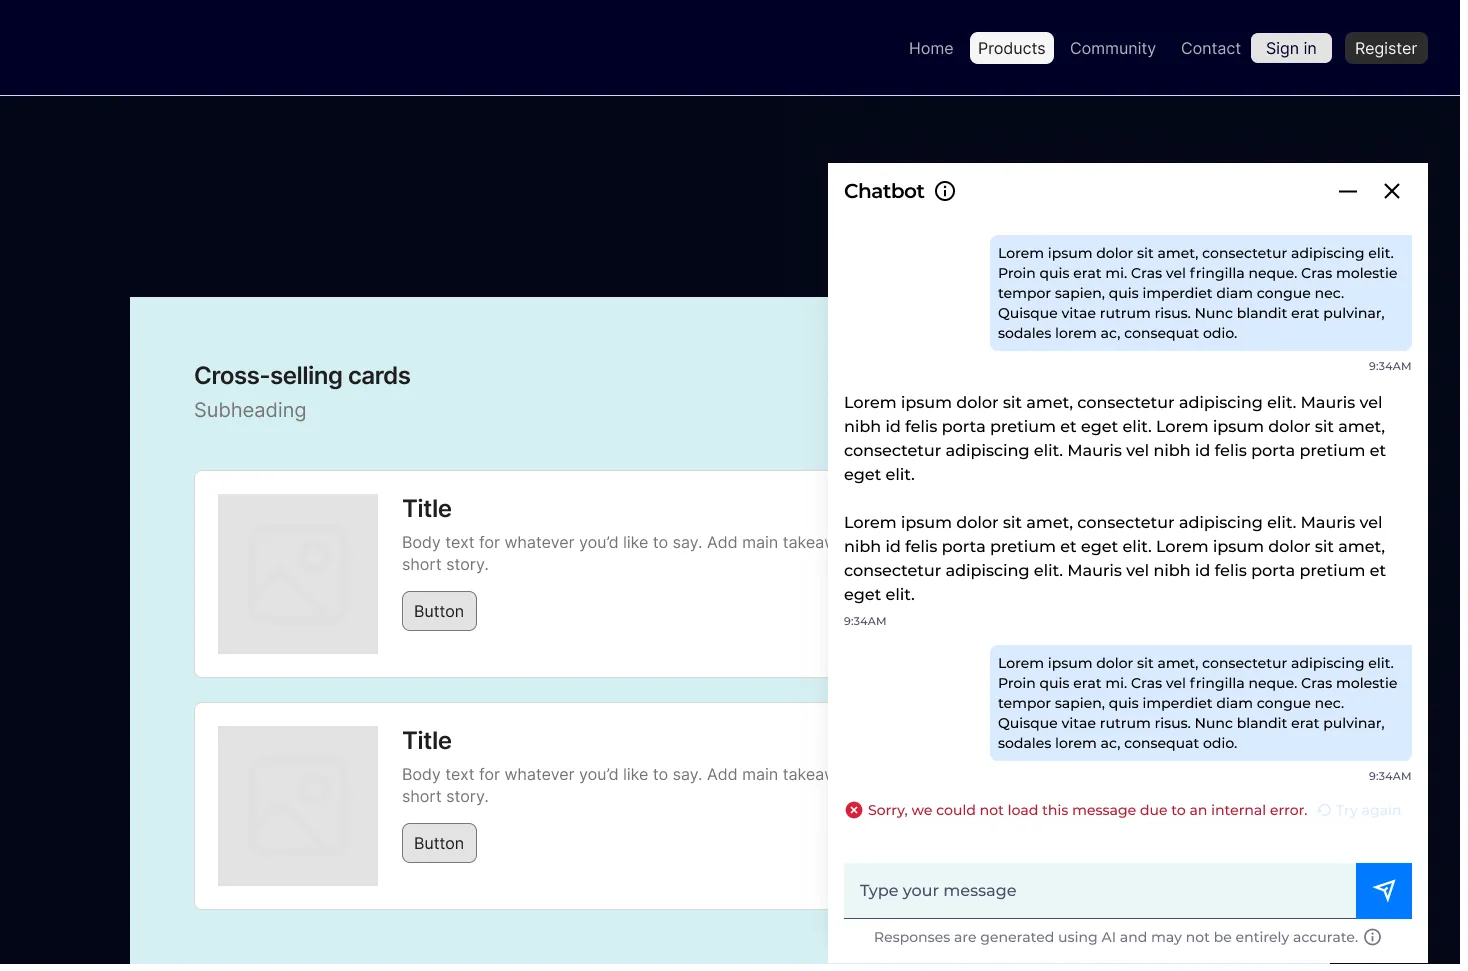Viewport: 1468px width, 971px height.
Task: Click Button in the second card
Action: coord(439,843)
